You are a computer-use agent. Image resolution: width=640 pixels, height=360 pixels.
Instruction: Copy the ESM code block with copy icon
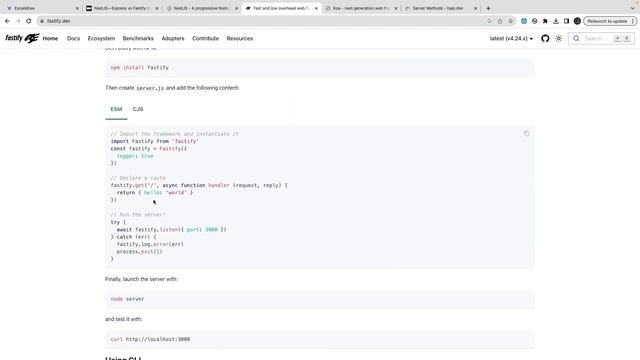[x=527, y=133]
